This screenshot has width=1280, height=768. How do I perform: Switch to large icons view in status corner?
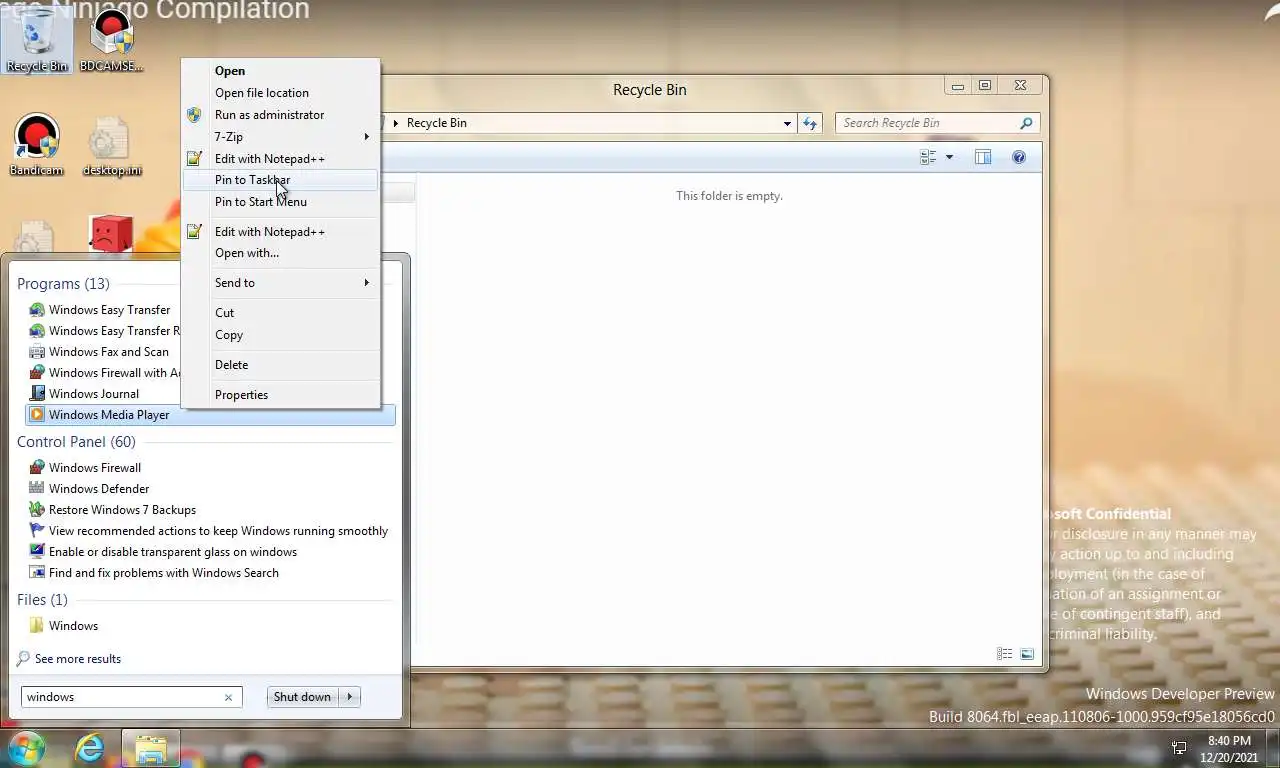1027,654
